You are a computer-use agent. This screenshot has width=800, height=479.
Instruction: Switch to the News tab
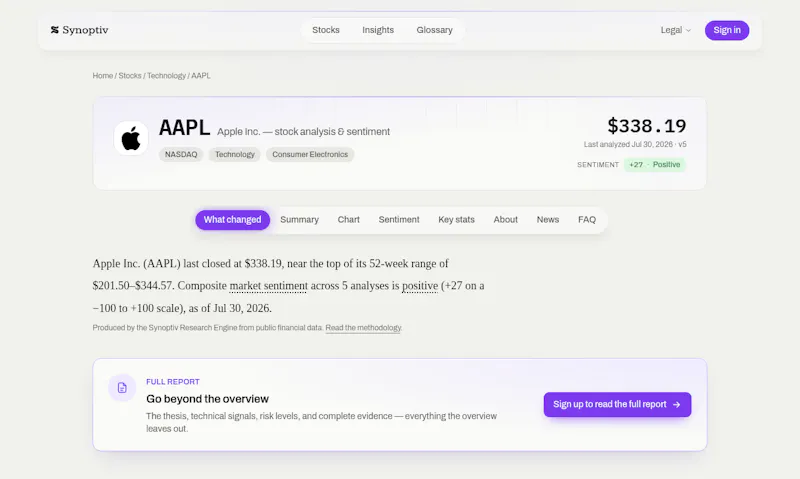click(547, 220)
